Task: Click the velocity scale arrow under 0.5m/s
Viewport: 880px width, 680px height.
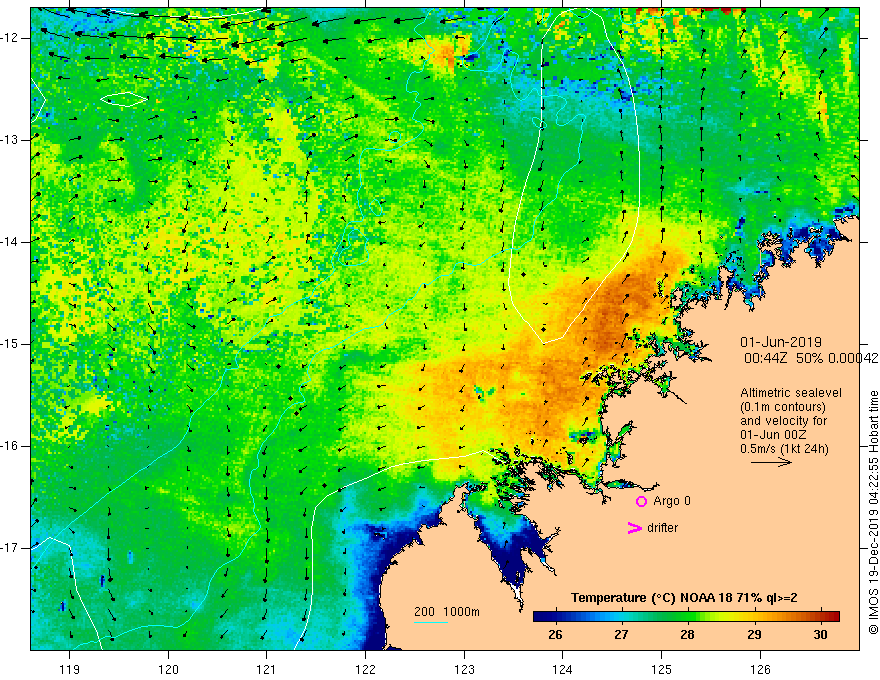Action: pyautogui.click(x=771, y=462)
